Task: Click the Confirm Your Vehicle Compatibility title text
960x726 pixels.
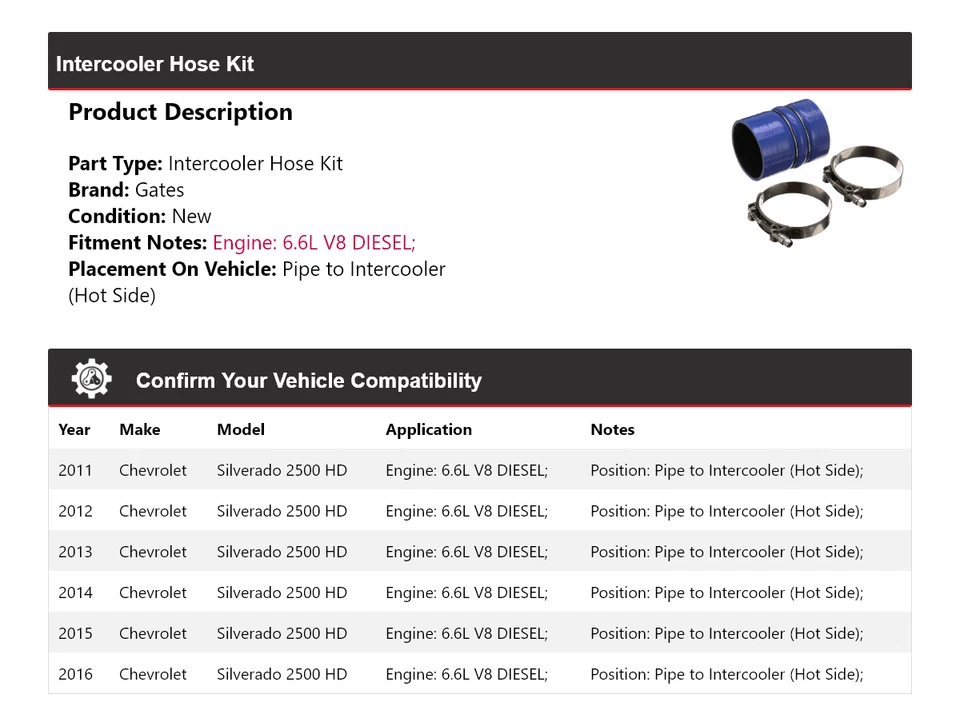Action: pyautogui.click(x=308, y=381)
